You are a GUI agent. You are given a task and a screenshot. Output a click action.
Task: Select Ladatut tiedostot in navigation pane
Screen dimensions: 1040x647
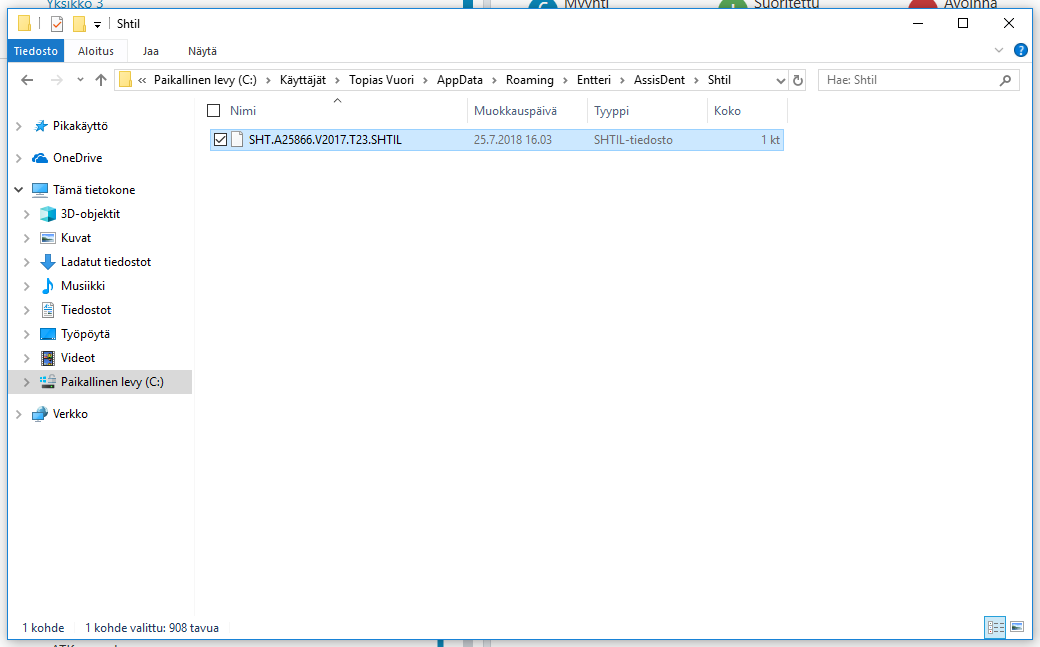pyautogui.click(x=106, y=262)
